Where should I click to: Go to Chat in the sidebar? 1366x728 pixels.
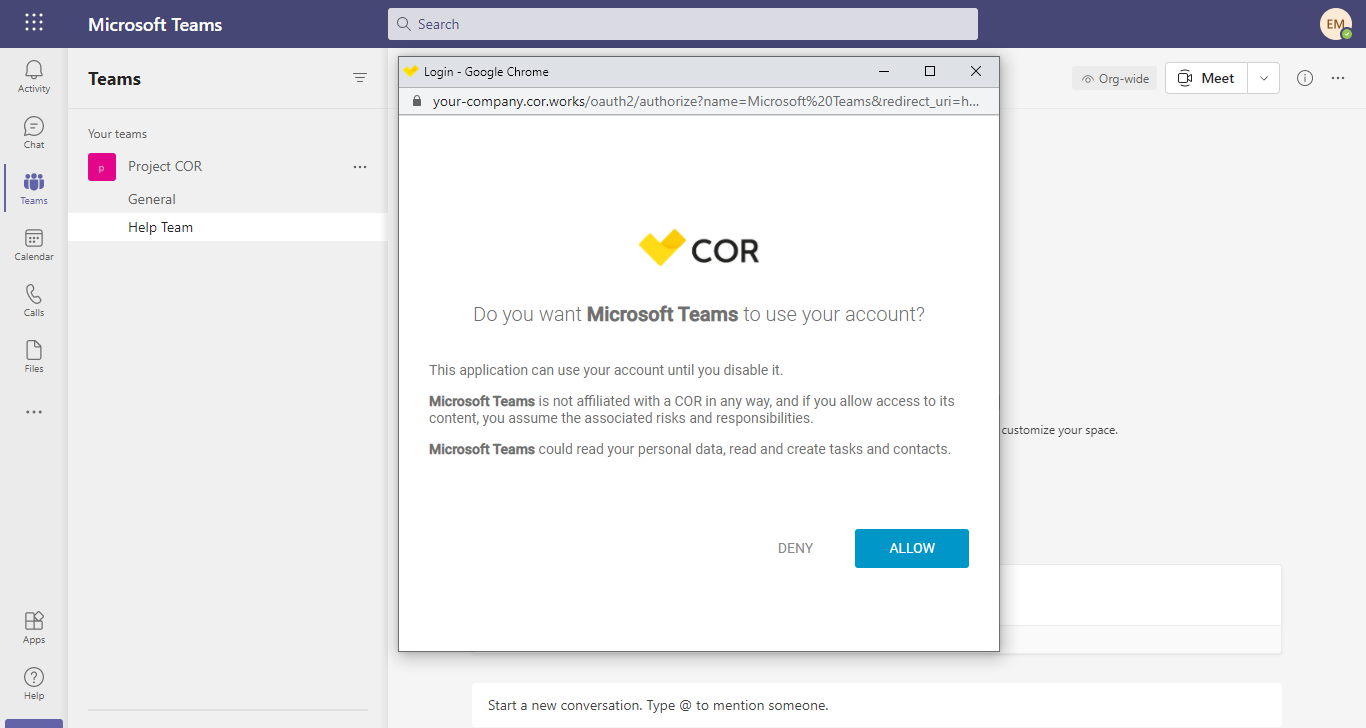pos(34,132)
